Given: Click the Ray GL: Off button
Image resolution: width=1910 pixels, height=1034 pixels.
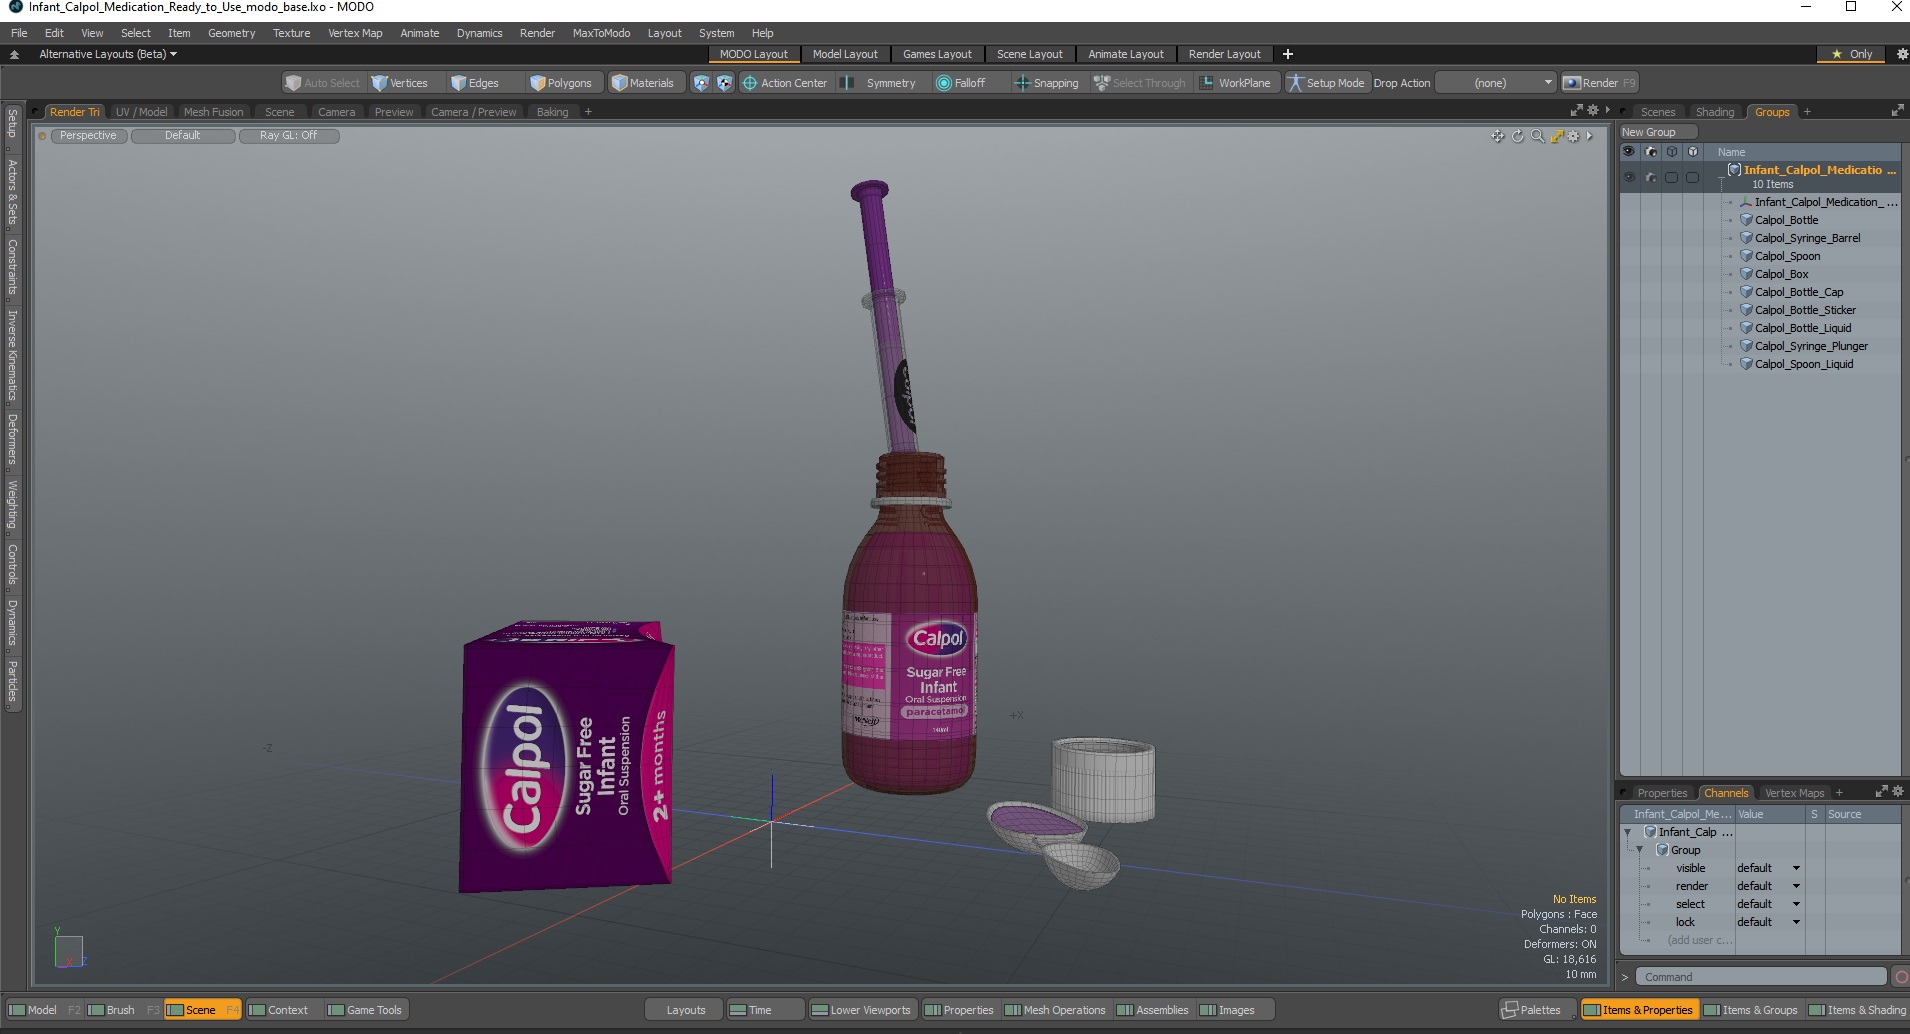Looking at the screenshot, I should point(288,136).
